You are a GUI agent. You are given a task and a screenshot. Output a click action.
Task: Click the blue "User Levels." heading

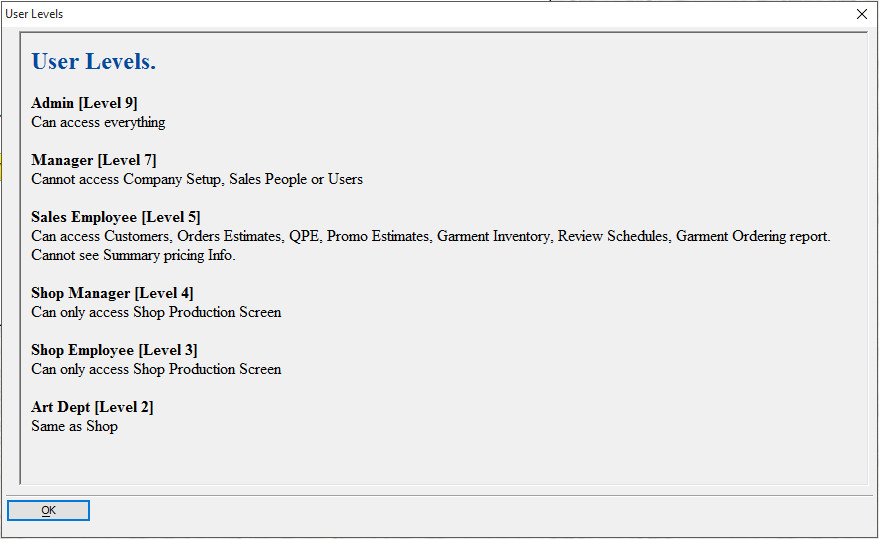click(x=93, y=61)
